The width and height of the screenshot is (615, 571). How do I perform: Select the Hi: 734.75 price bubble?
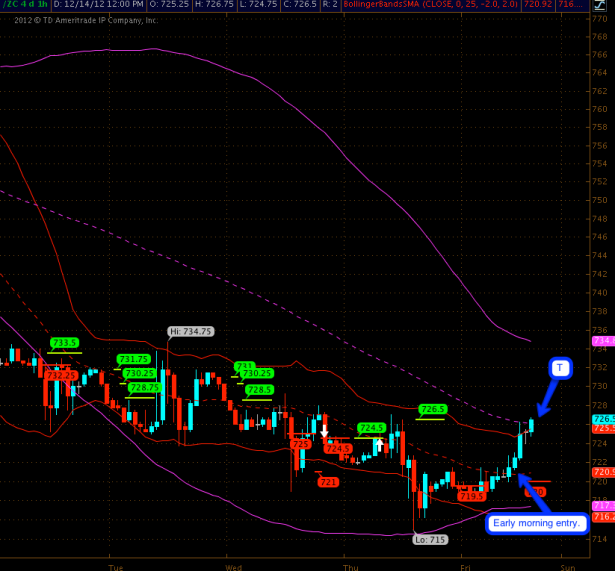tap(190, 331)
